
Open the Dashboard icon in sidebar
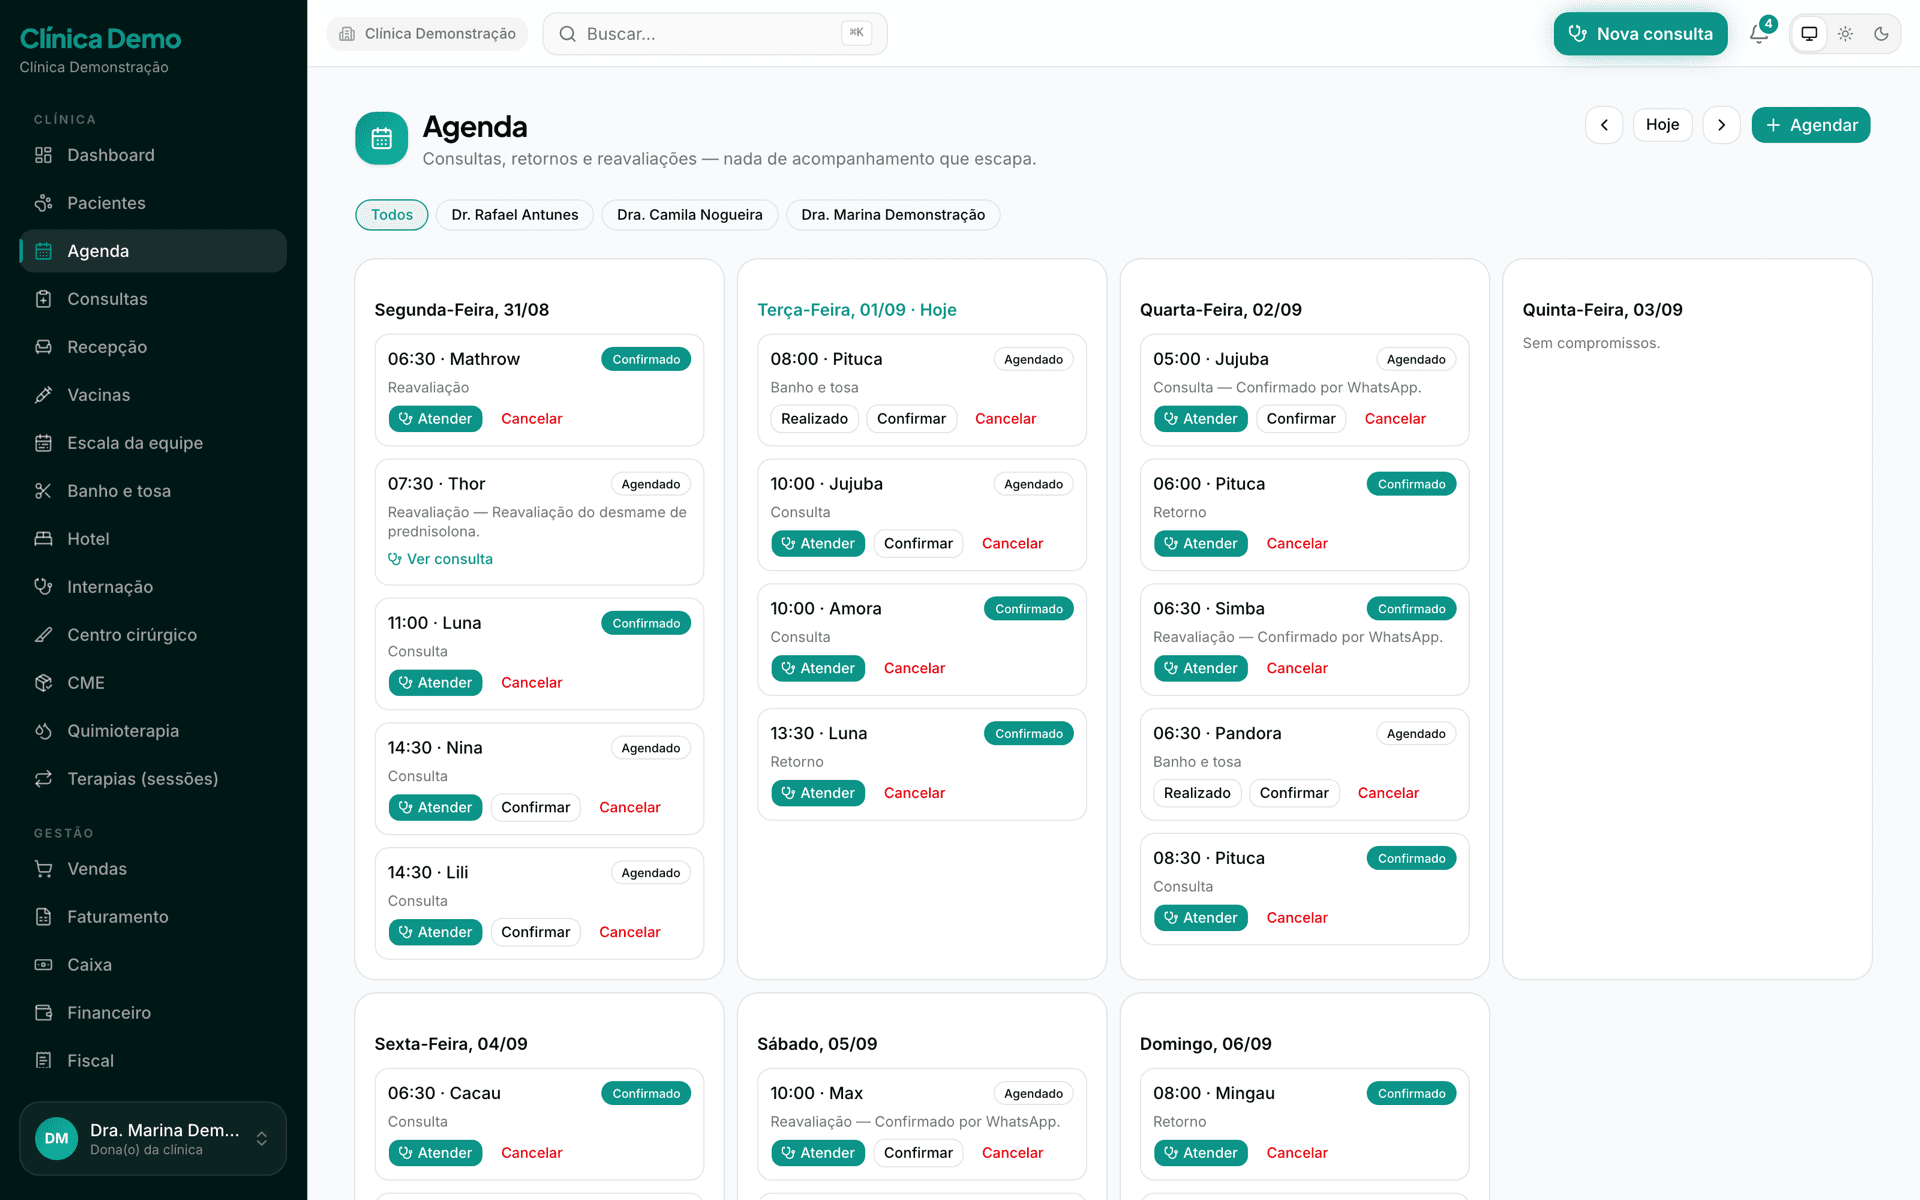coord(43,155)
